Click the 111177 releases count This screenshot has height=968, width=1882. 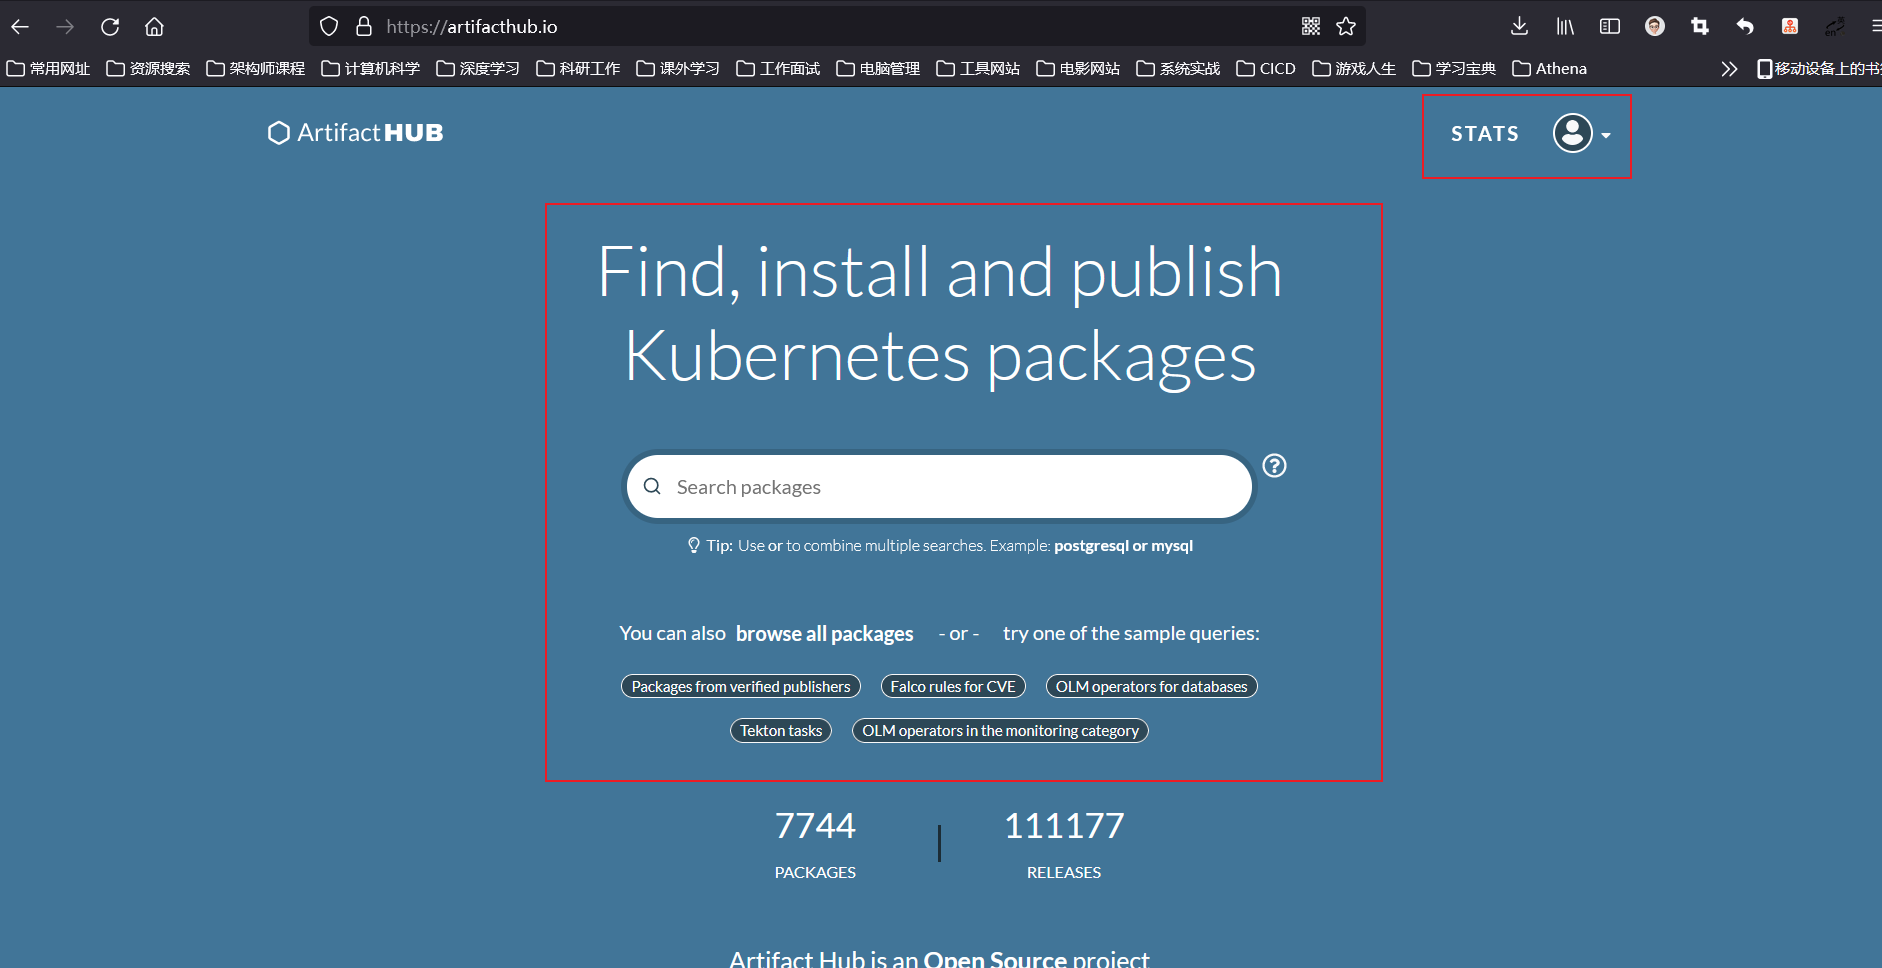point(1064,826)
